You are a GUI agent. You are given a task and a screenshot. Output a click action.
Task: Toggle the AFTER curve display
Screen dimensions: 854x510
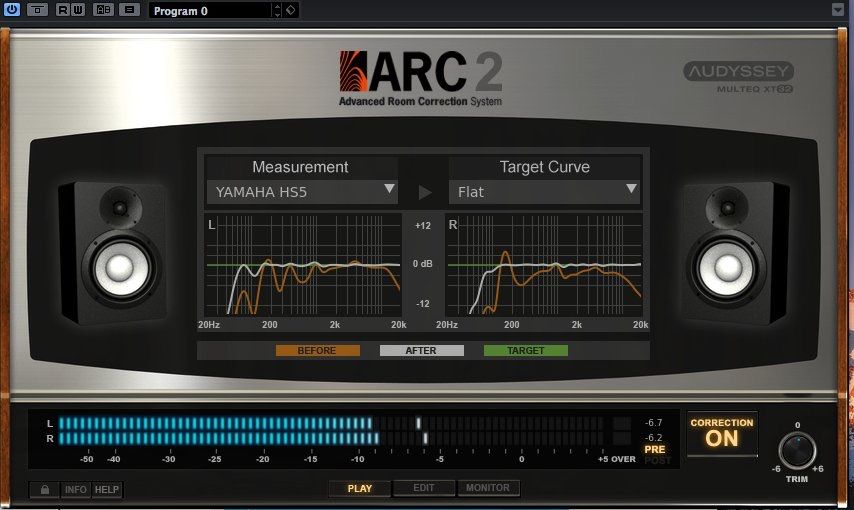coord(422,350)
